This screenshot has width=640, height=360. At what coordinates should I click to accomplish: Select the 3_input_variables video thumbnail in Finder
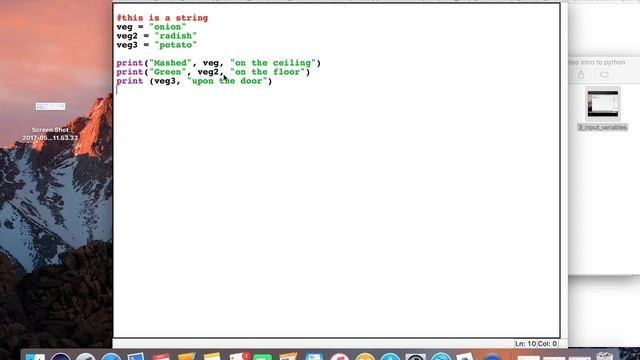pyautogui.click(x=602, y=104)
